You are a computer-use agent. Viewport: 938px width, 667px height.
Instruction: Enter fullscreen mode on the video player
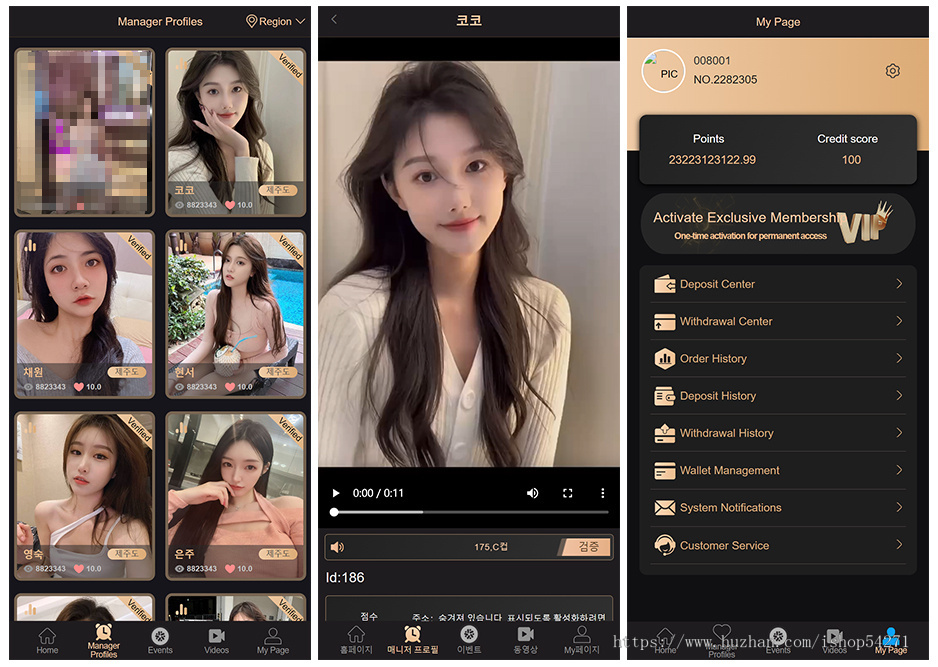(568, 493)
